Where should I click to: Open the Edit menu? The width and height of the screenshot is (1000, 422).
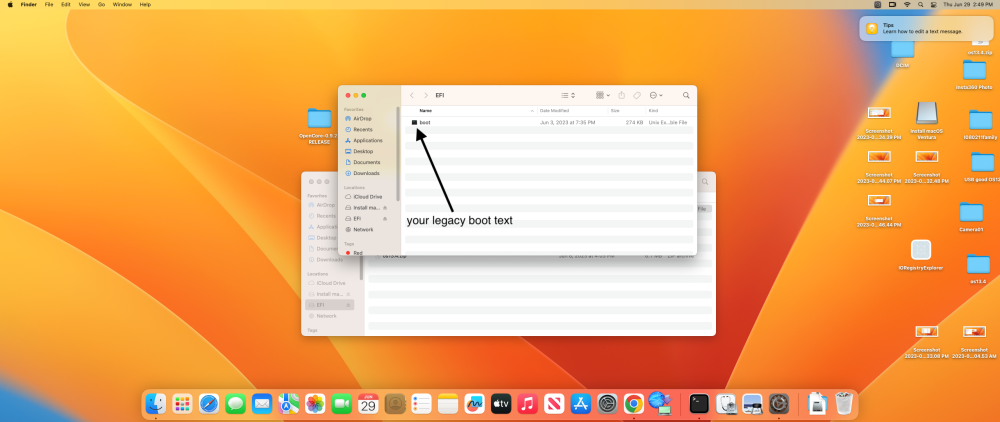(66, 4)
